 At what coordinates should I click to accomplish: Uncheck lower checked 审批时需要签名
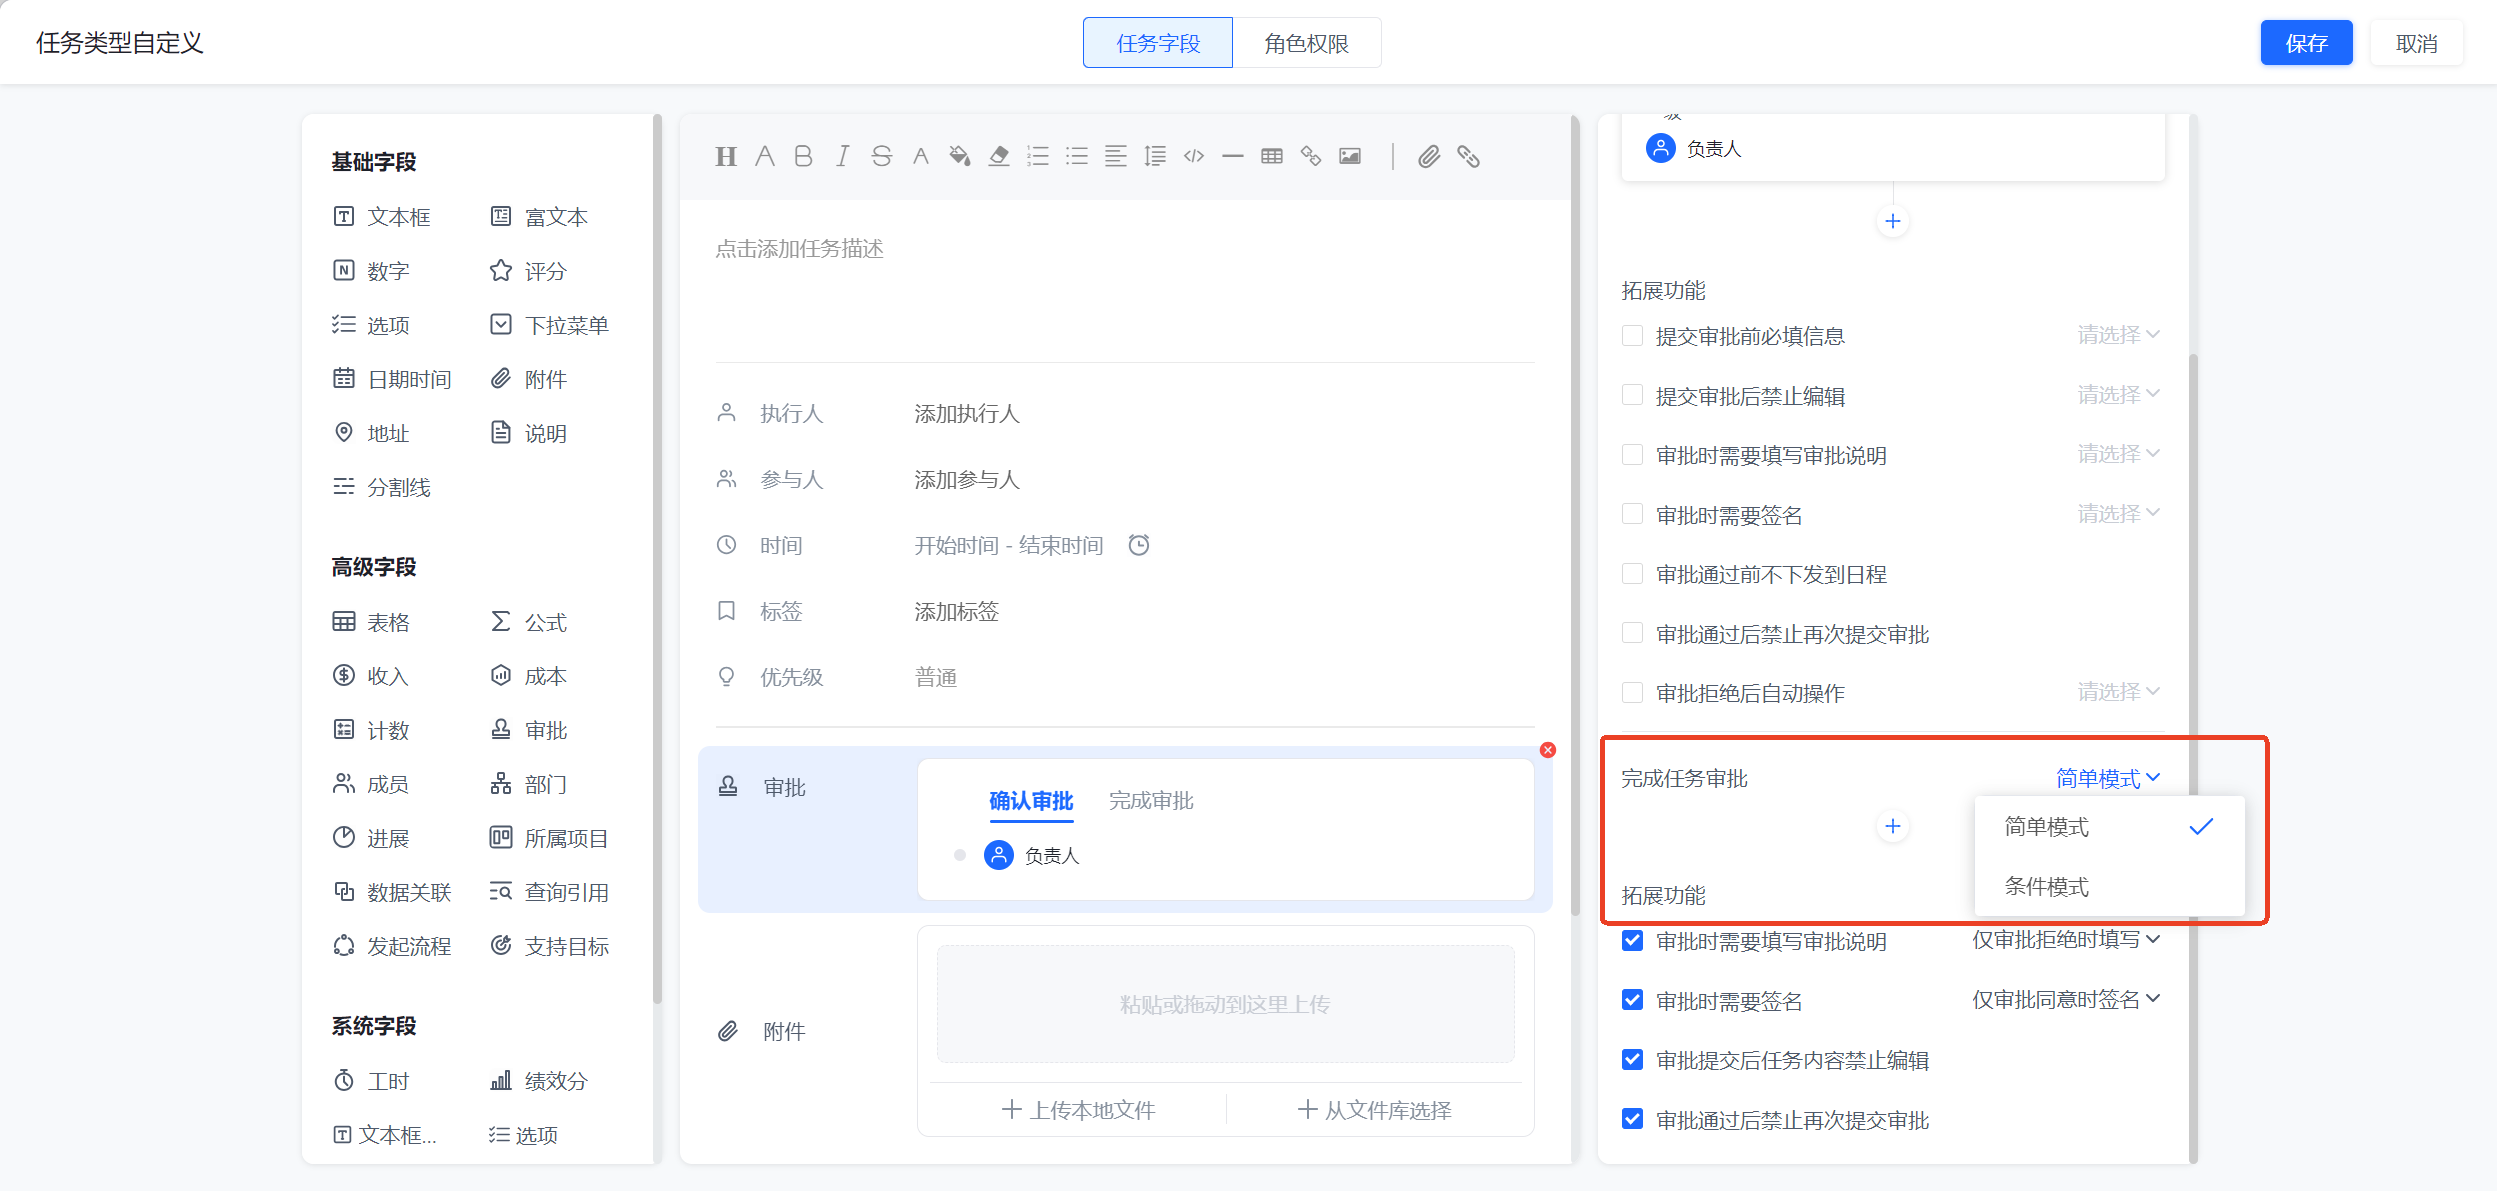1633,1001
